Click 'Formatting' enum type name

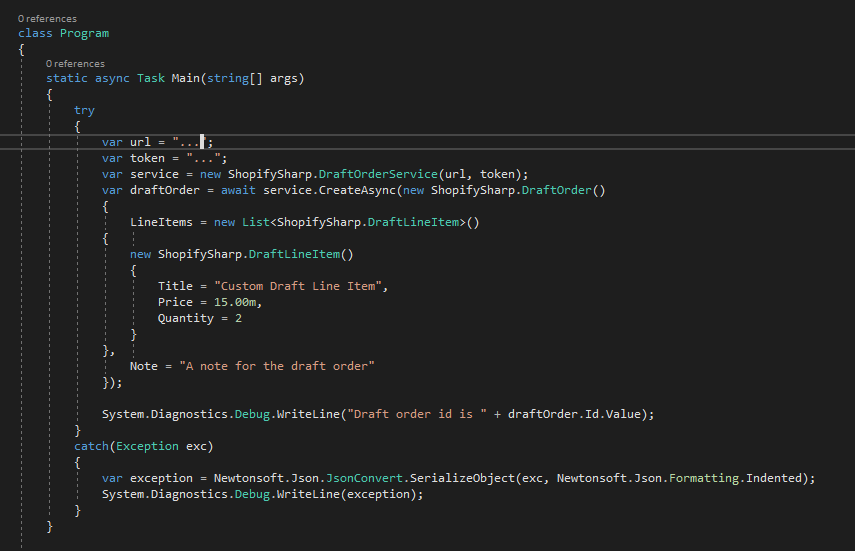tap(704, 478)
